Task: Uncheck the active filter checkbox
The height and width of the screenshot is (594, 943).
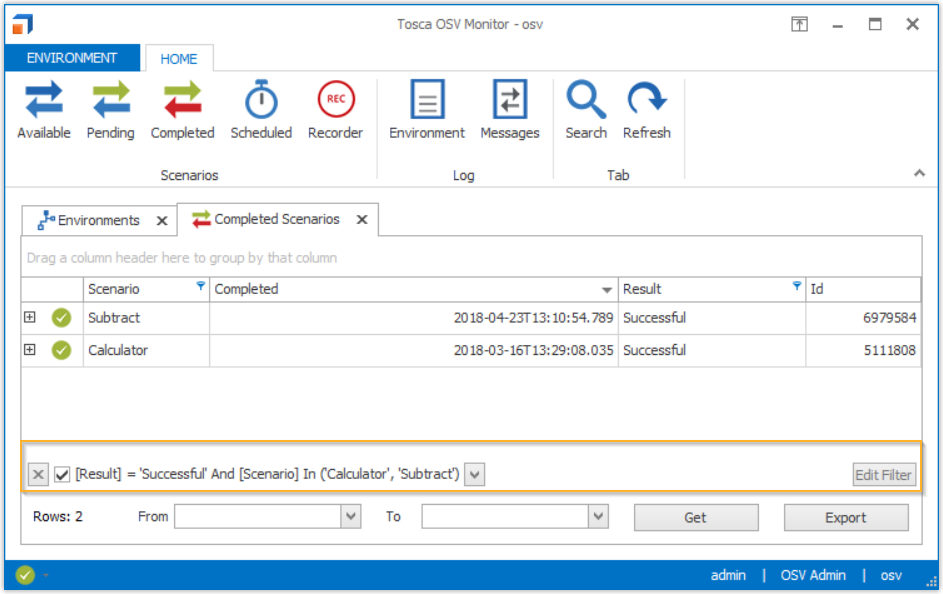Action: tap(62, 474)
